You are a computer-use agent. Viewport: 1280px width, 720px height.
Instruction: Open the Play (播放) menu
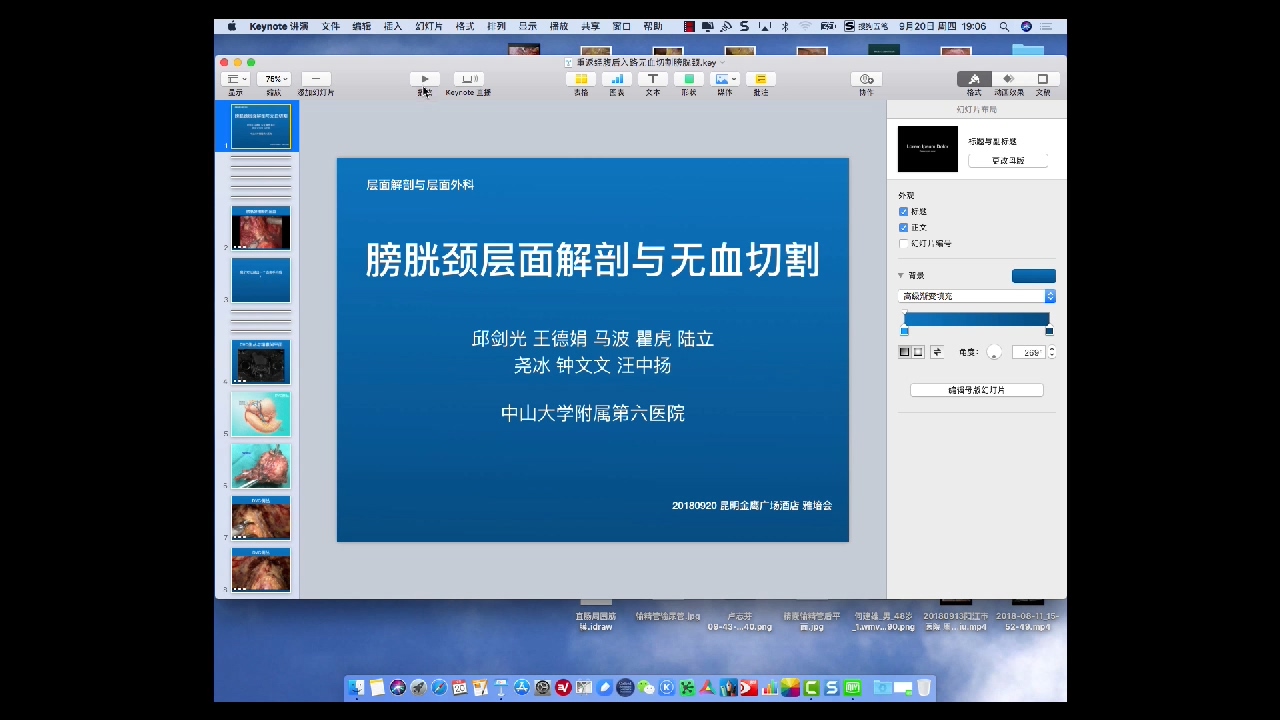click(559, 27)
